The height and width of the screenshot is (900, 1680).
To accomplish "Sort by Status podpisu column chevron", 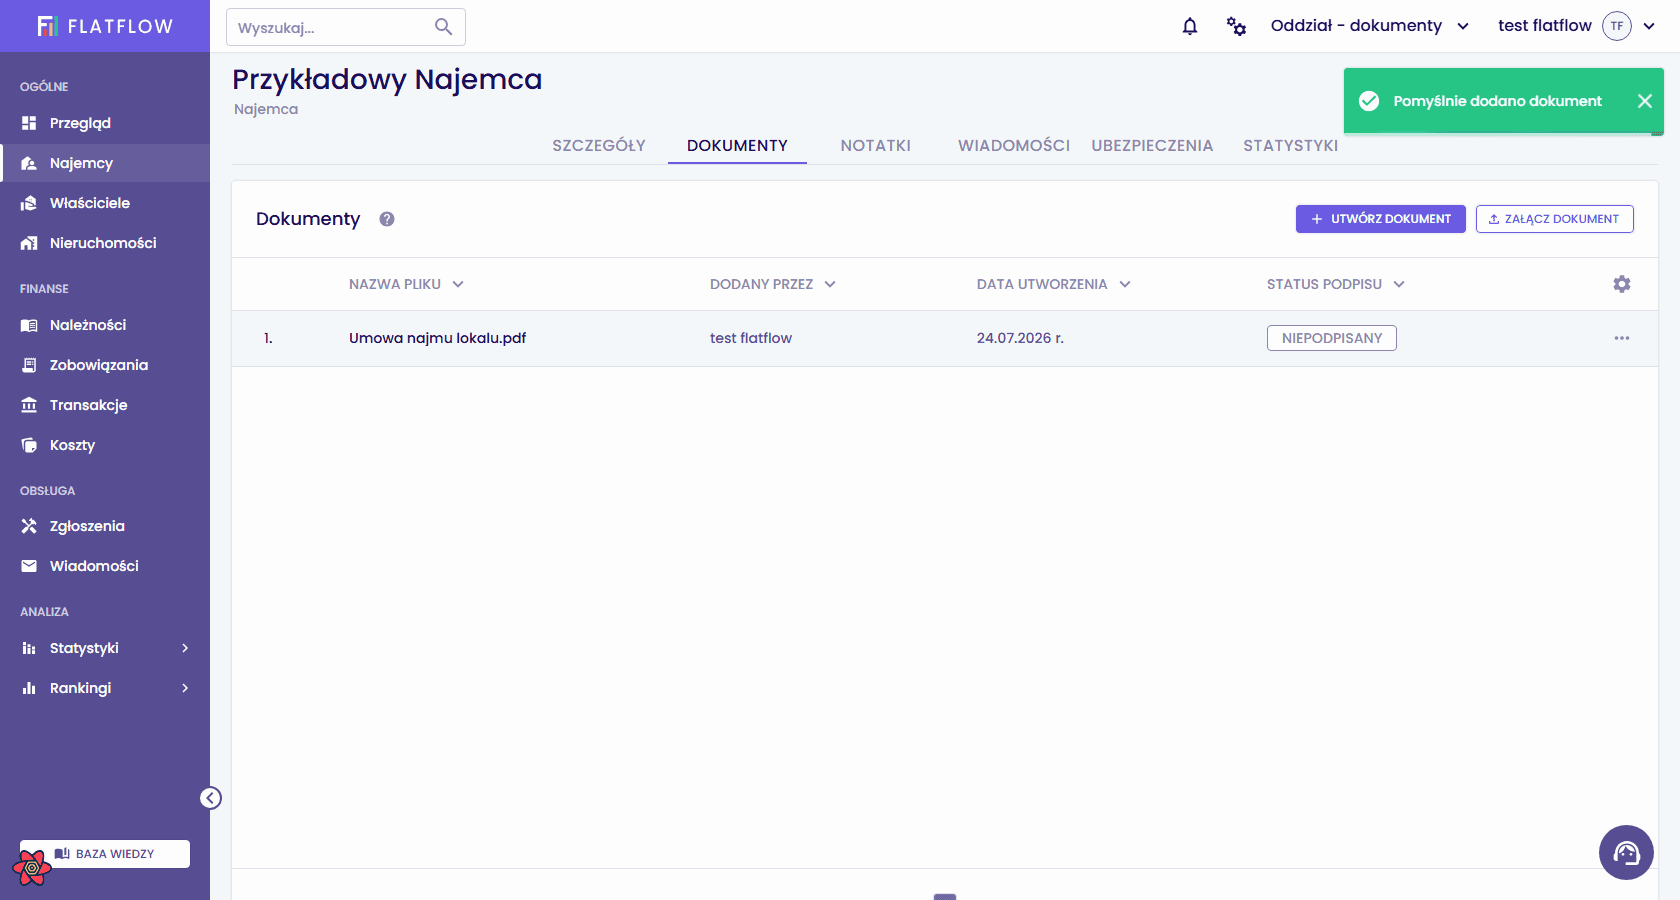I will (x=1399, y=284).
